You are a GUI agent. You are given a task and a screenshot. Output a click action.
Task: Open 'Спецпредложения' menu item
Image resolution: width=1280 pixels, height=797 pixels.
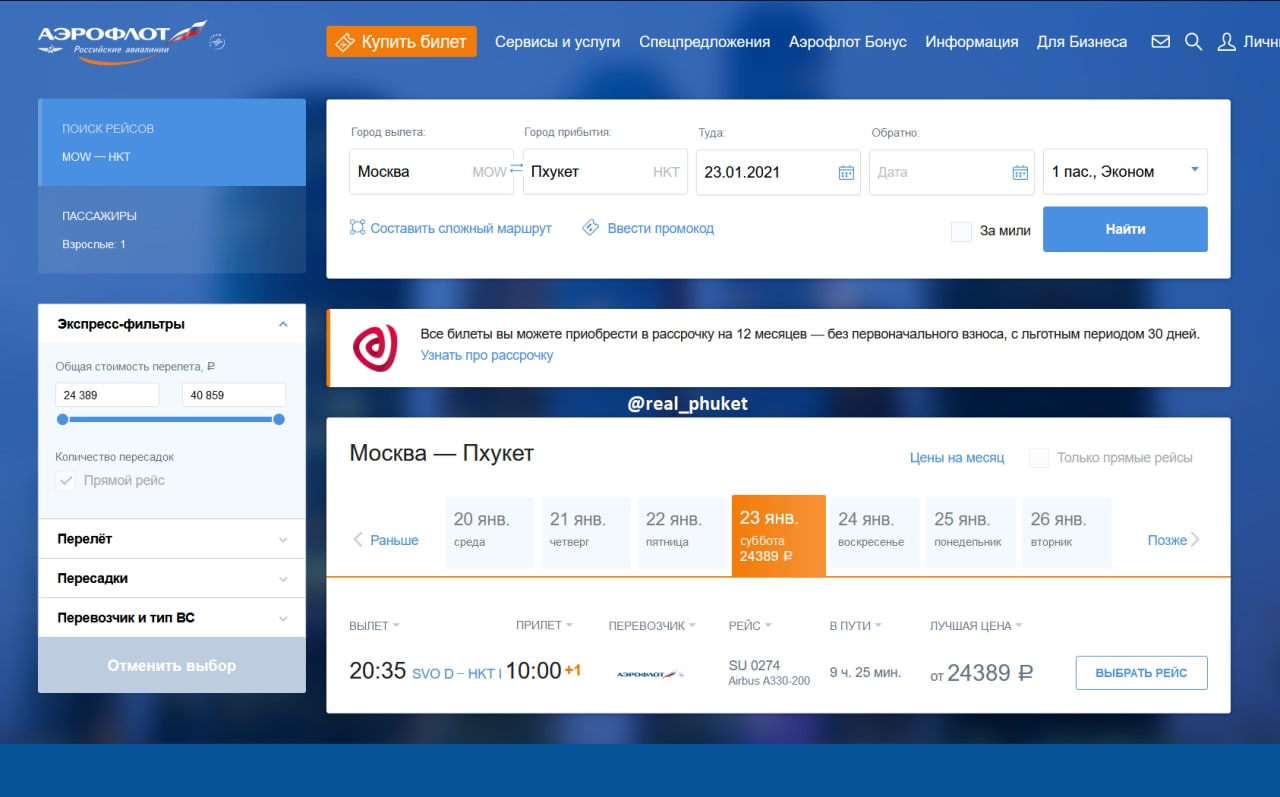705,42
